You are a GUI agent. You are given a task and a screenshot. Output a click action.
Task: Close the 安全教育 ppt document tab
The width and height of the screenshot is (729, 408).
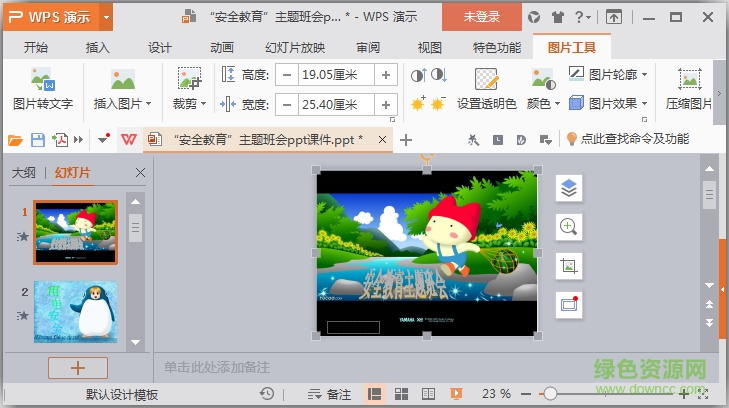pos(382,139)
